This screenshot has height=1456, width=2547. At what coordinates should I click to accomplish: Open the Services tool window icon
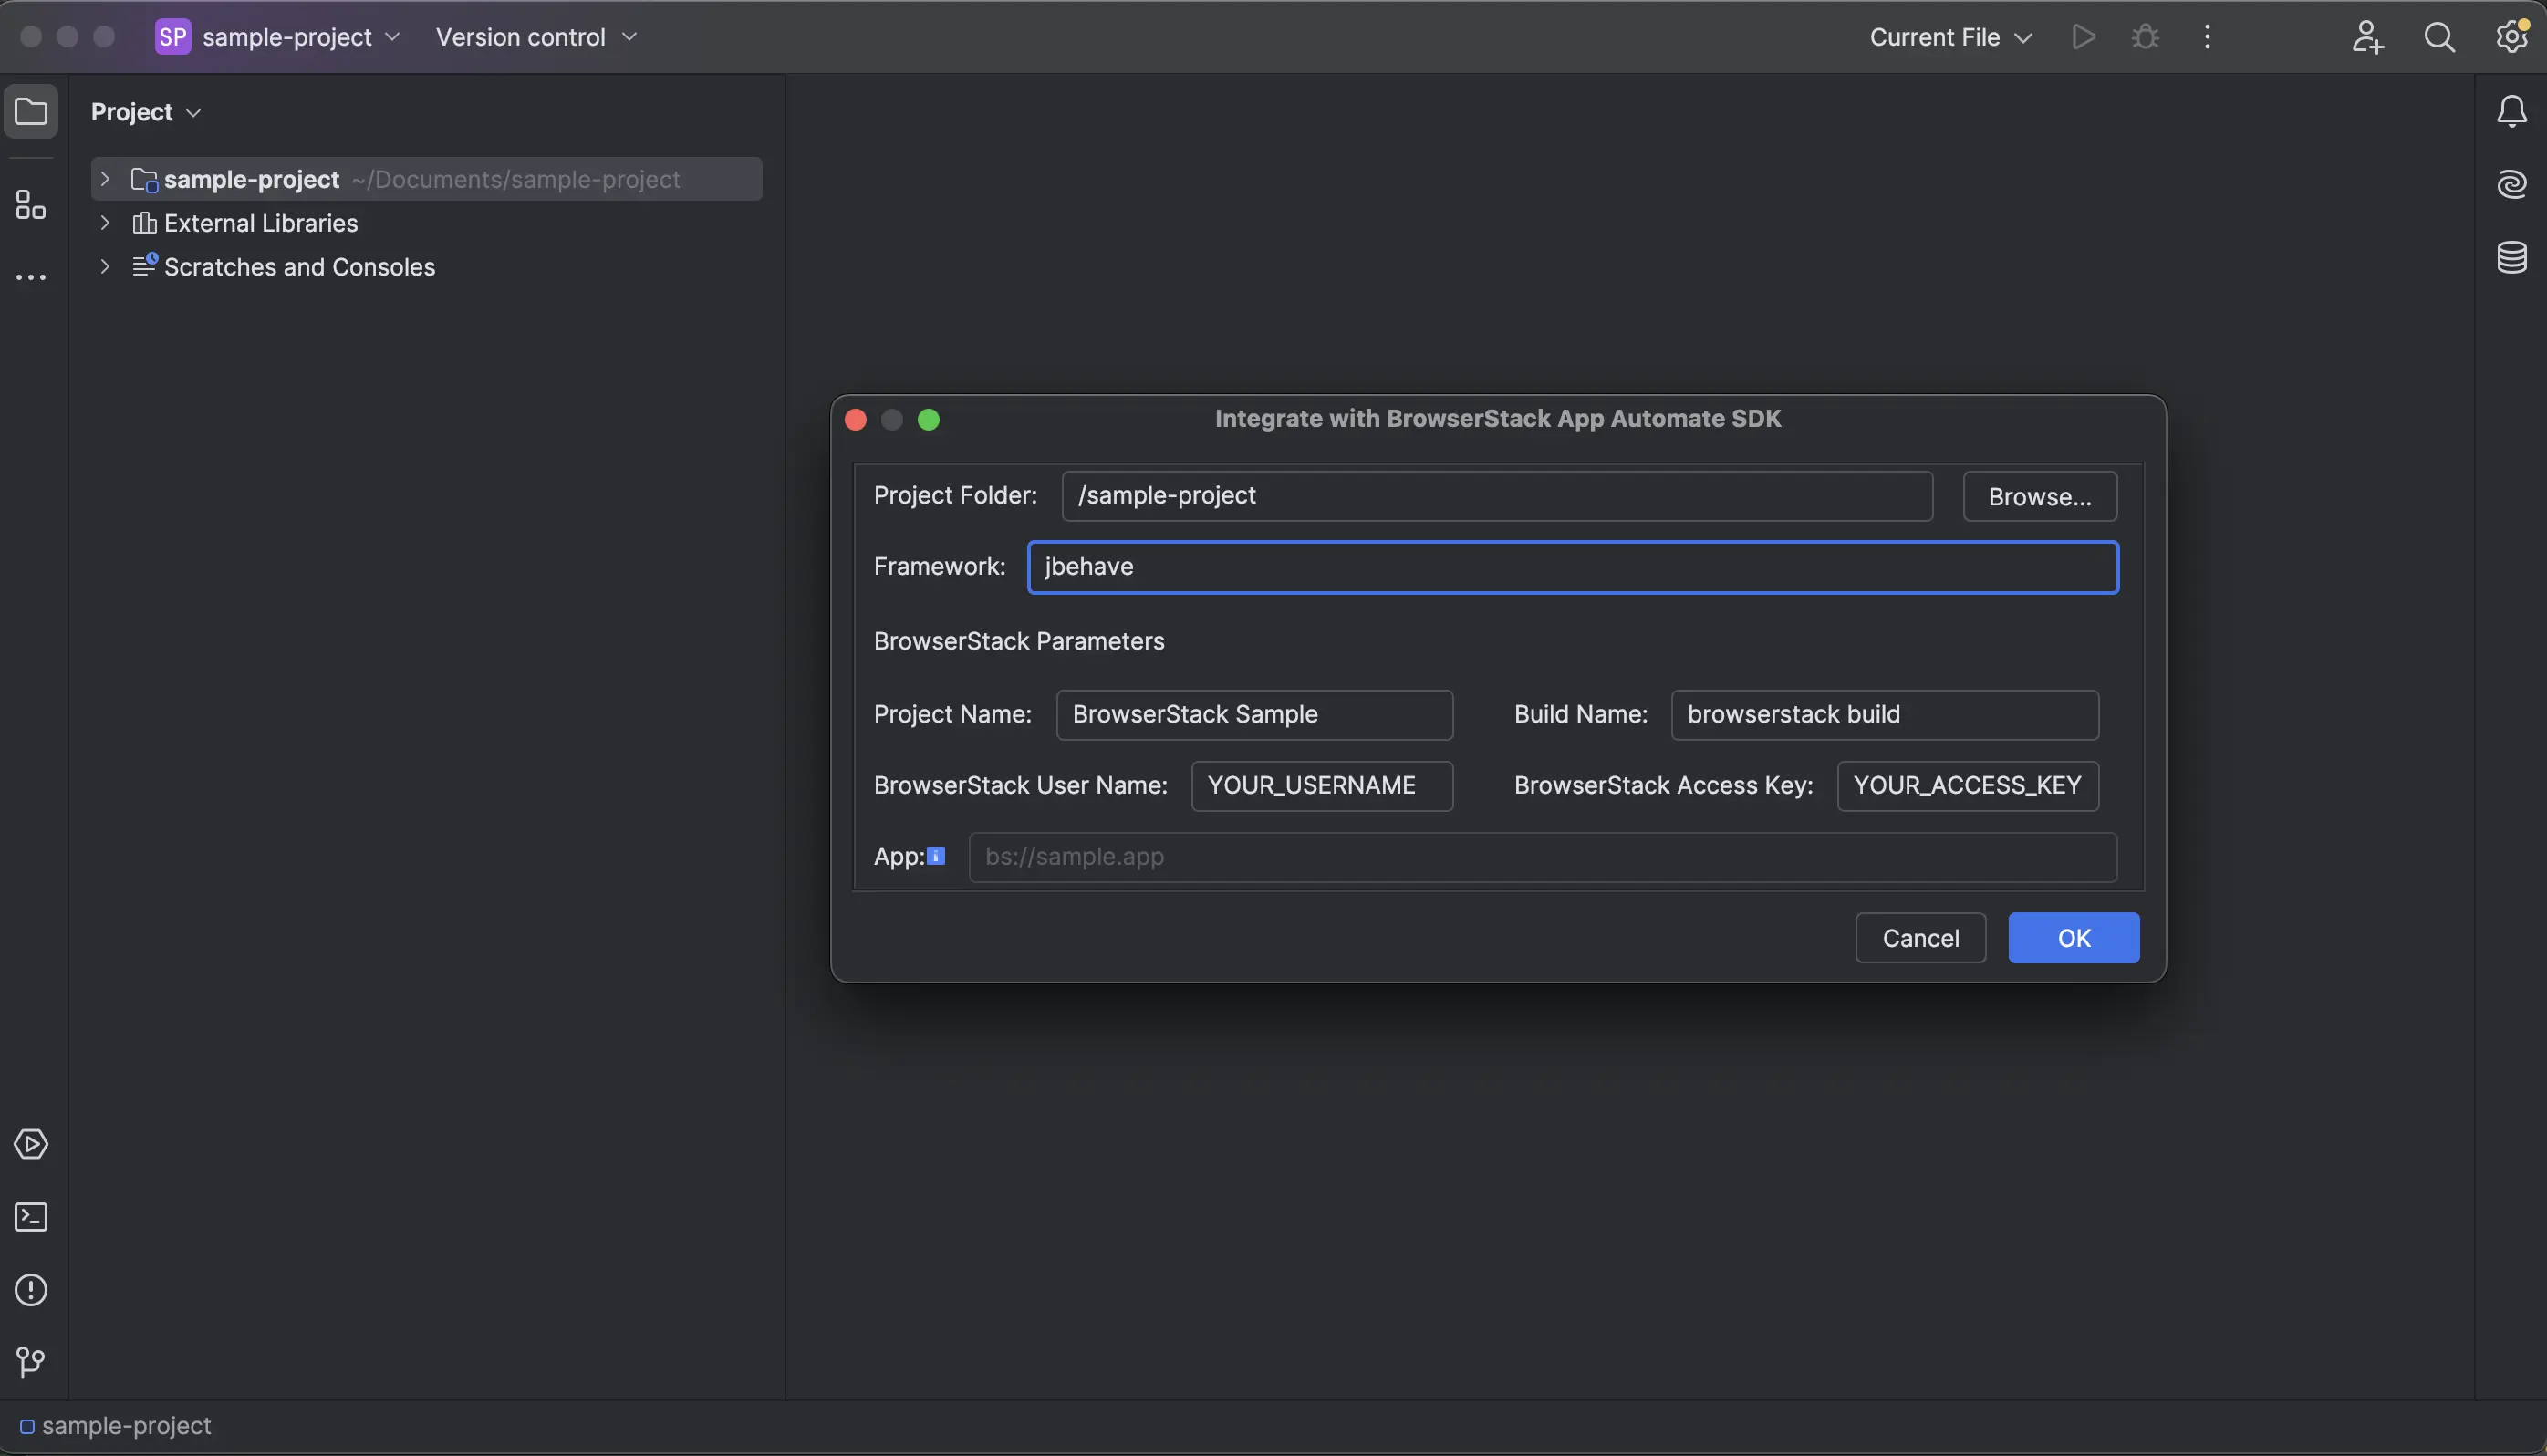[x=31, y=1144]
